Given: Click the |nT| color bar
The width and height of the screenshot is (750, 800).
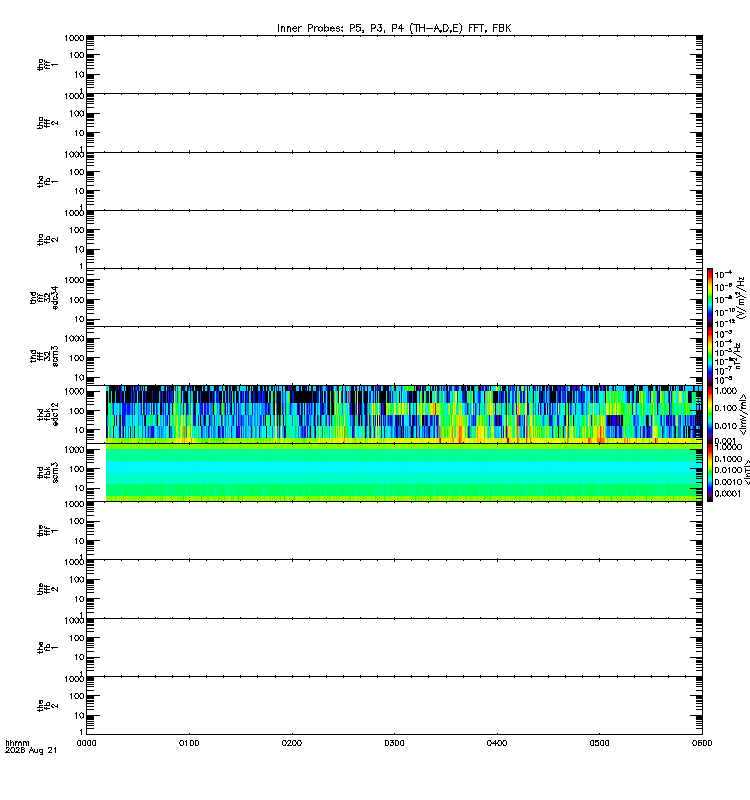Looking at the screenshot, I should (x=710, y=472).
